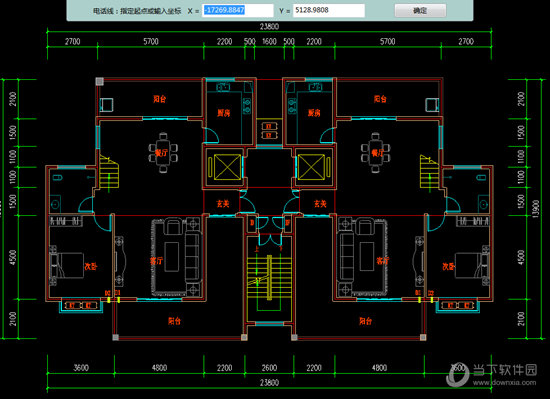
Task: Click the 餐厅 label in the left unit
Action: (161, 153)
